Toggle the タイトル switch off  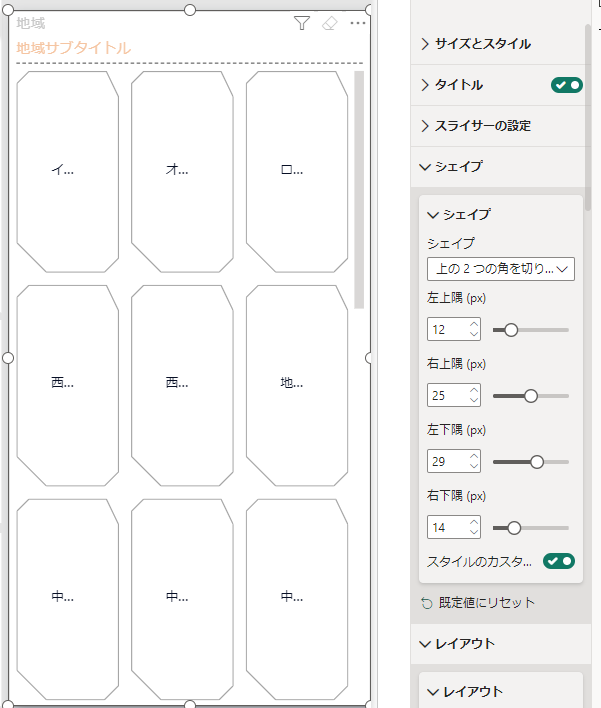point(567,85)
